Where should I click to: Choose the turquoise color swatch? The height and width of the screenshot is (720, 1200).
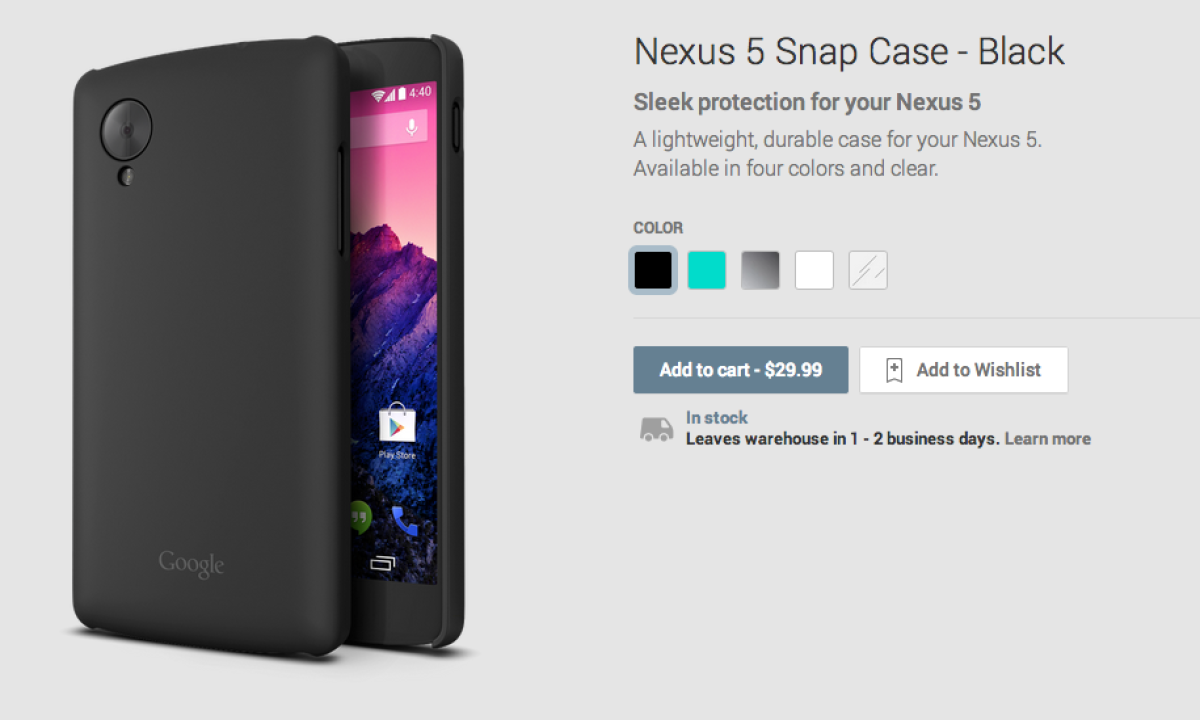[x=707, y=270]
